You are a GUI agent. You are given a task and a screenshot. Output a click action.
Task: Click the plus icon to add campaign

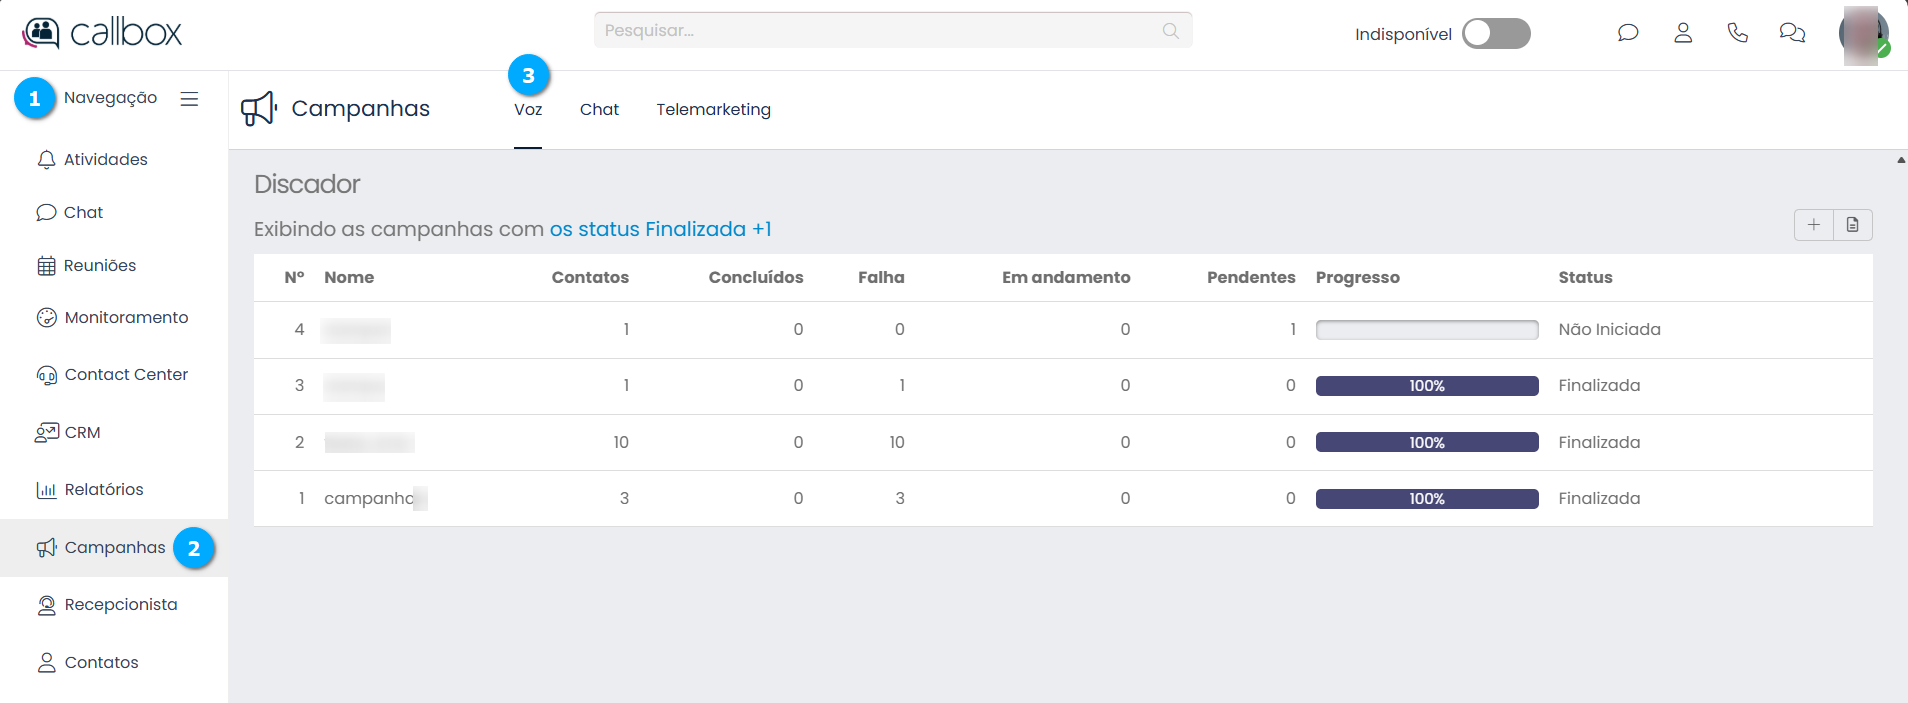pyautogui.click(x=1814, y=225)
